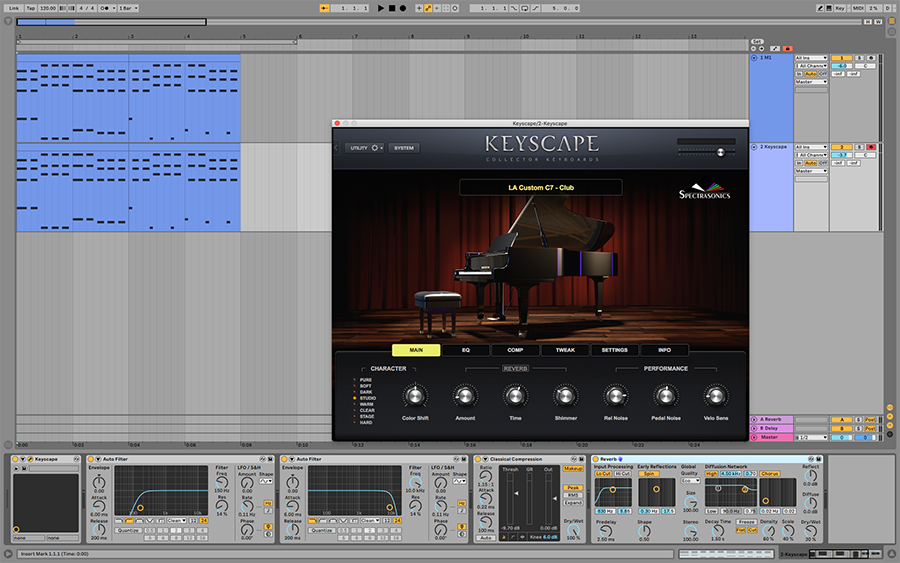Toggle the Draw Mode pencil icon
The width and height of the screenshot is (900, 563).
(820, 8)
